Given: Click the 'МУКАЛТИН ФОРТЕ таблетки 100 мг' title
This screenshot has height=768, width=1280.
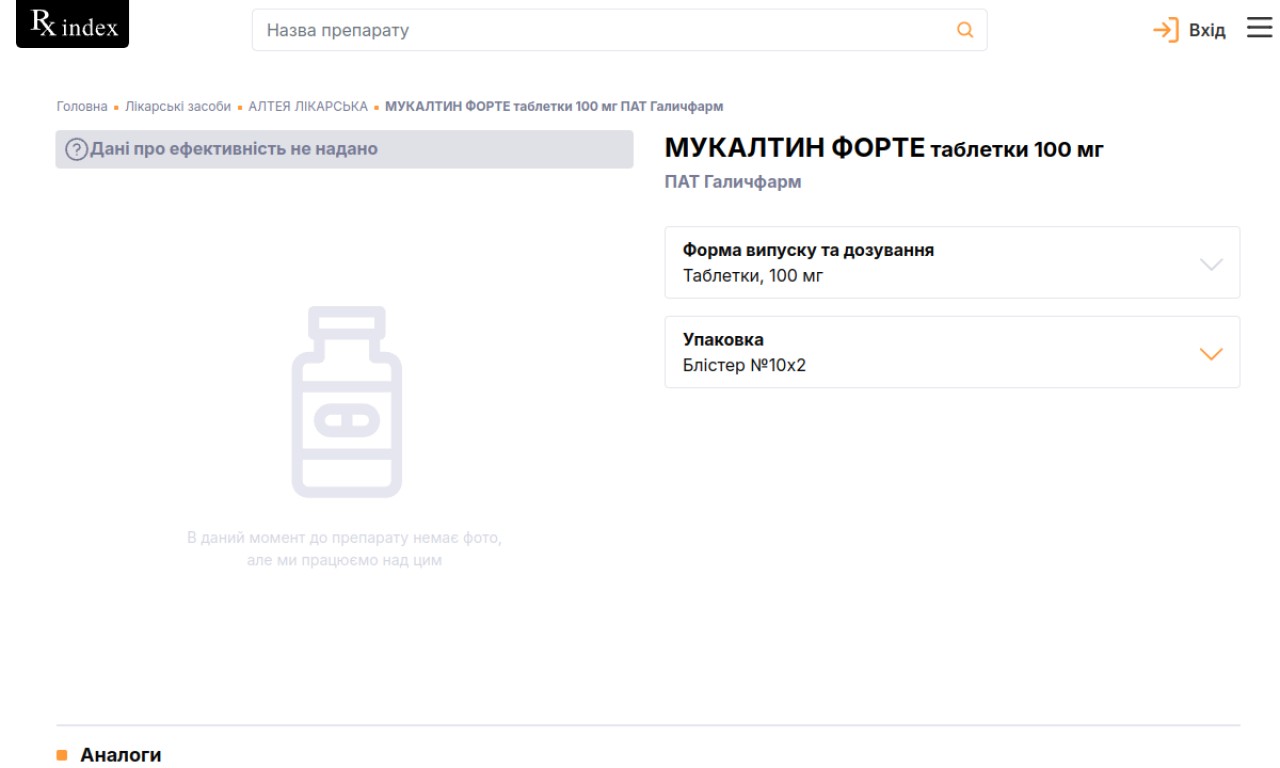Looking at the screenshot, I should tap(884, 150).
